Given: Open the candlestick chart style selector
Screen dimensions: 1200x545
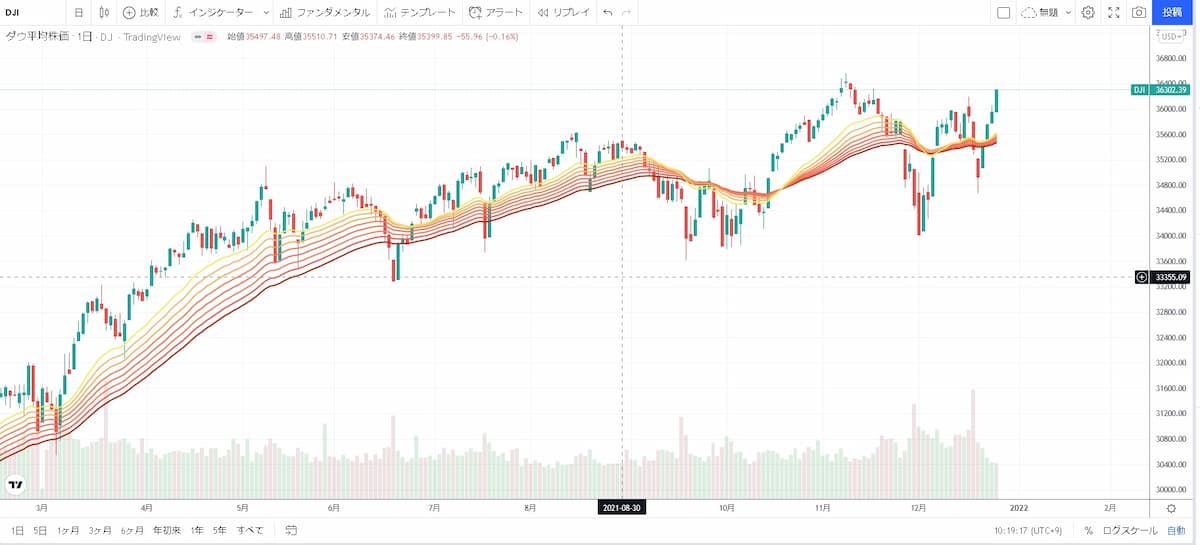Looking at the screenshot, I should pyautogui.click(x=104, y=13).
